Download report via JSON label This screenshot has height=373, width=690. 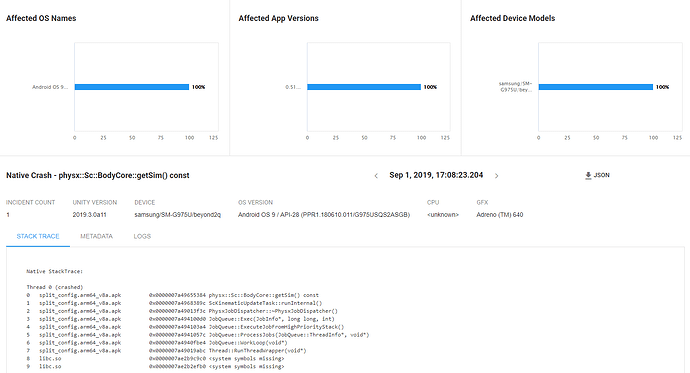[x=602, y=175]
